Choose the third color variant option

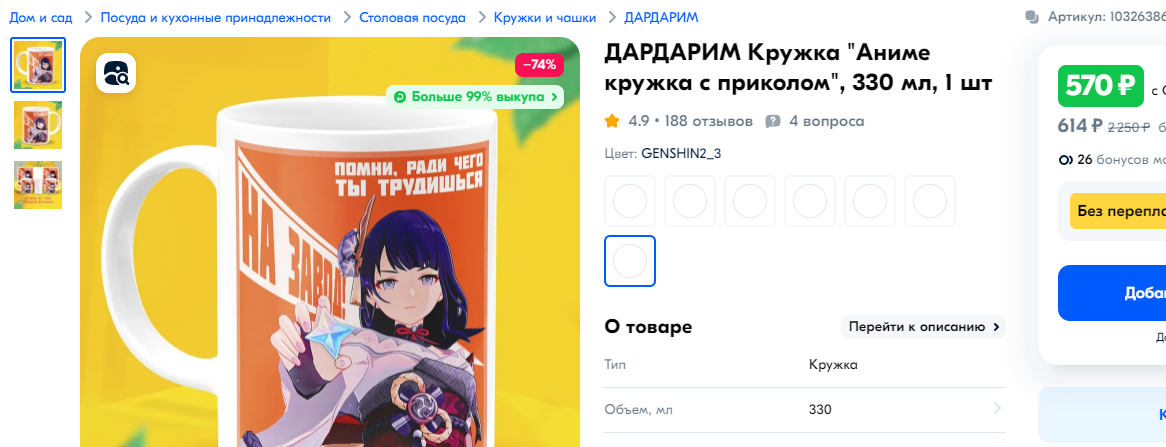click(750, 201)
